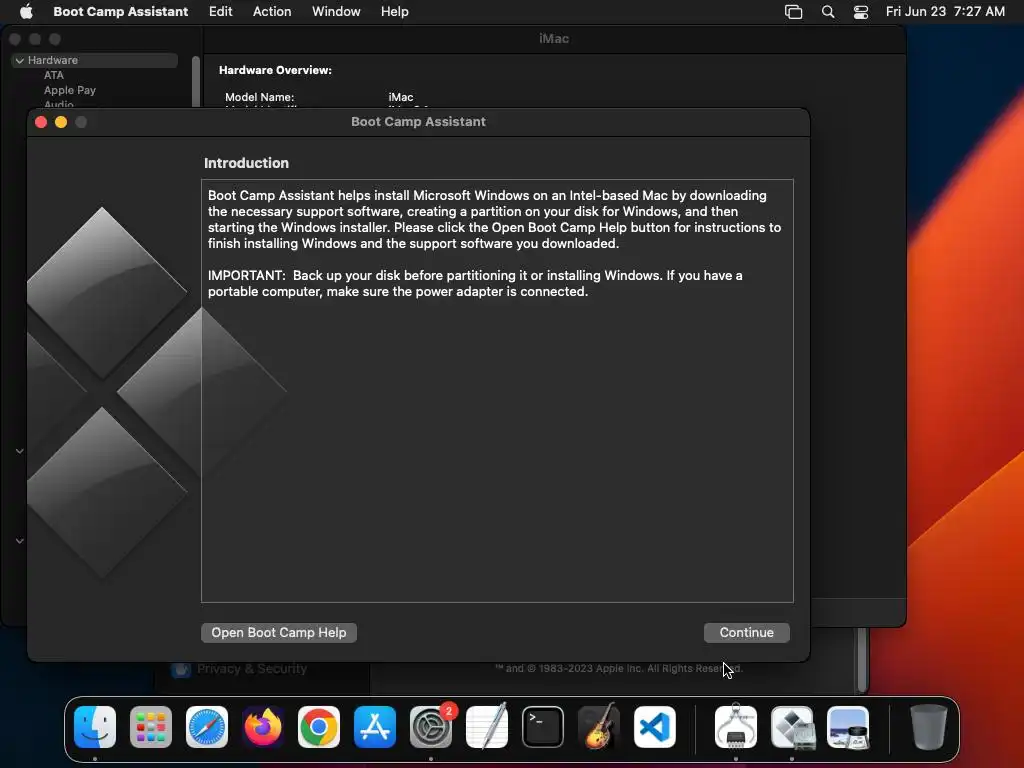Select Apple Pay in System Information sidebar
Viewport: 1024px width, 768px height.
70,90
